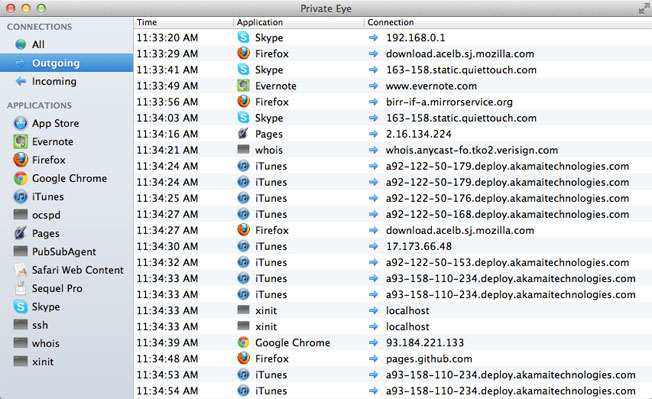Click the Pages ink-pen icon in sidebar
652x399 pixels.
point(20,233)
